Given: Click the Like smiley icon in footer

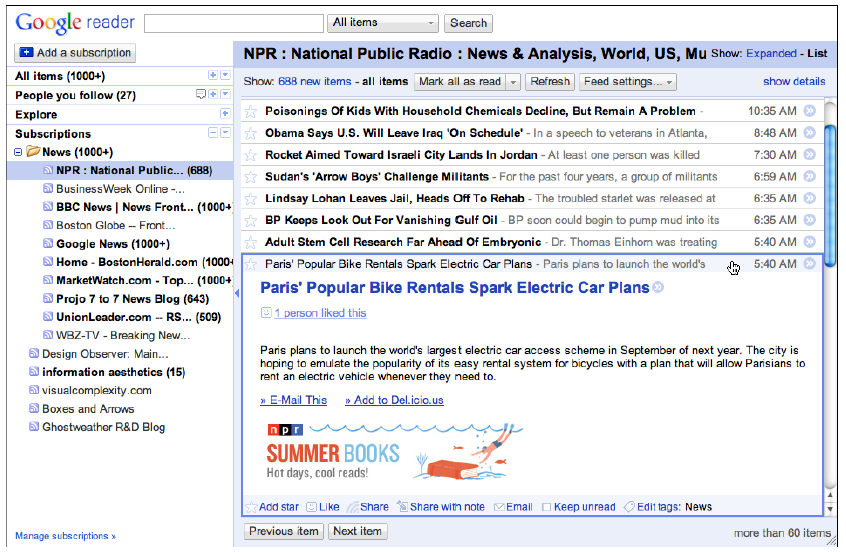Looking at the screenshot, I should 311,507.
